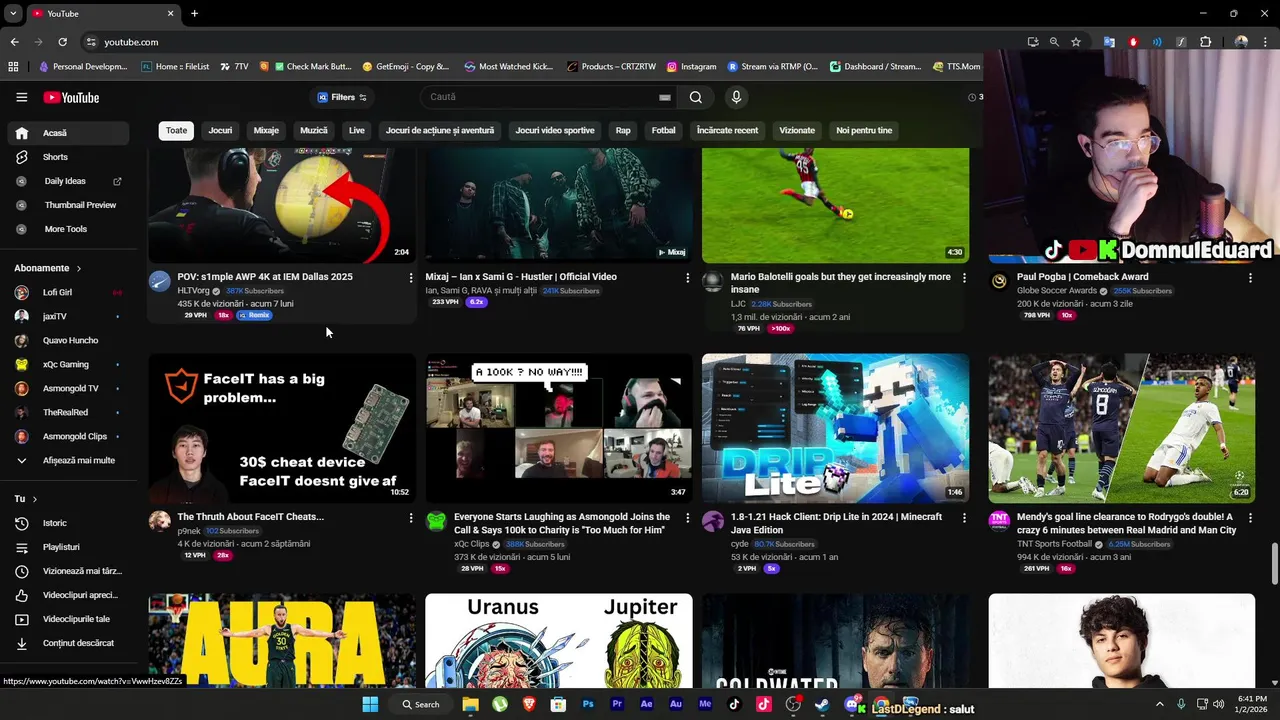Select the Live filter chip

click(357, 130)
